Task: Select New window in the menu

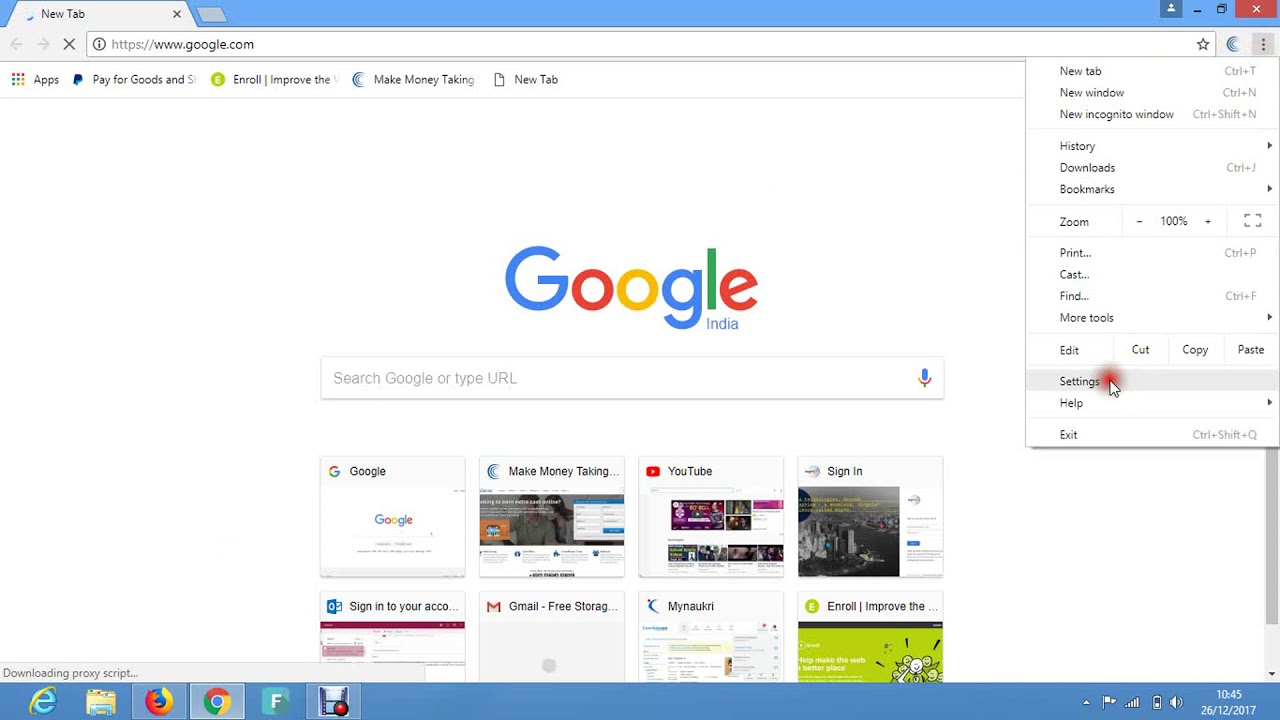Action: pyautogui.click(x=1153, y=93)
